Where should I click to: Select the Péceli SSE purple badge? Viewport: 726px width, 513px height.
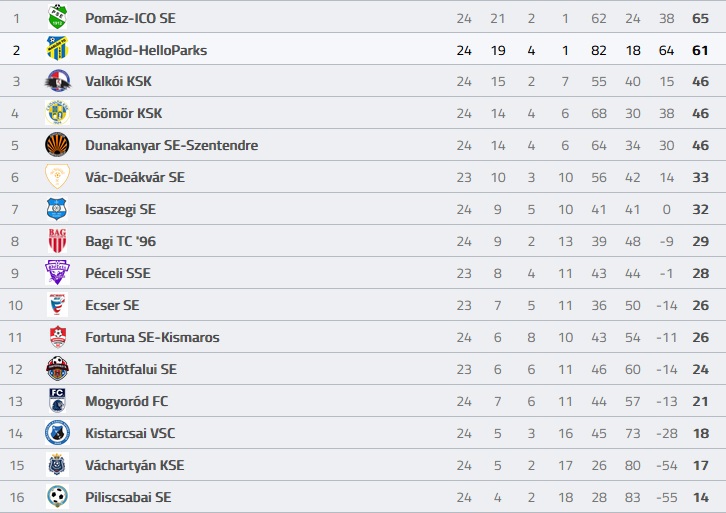[x=57, y=272]
